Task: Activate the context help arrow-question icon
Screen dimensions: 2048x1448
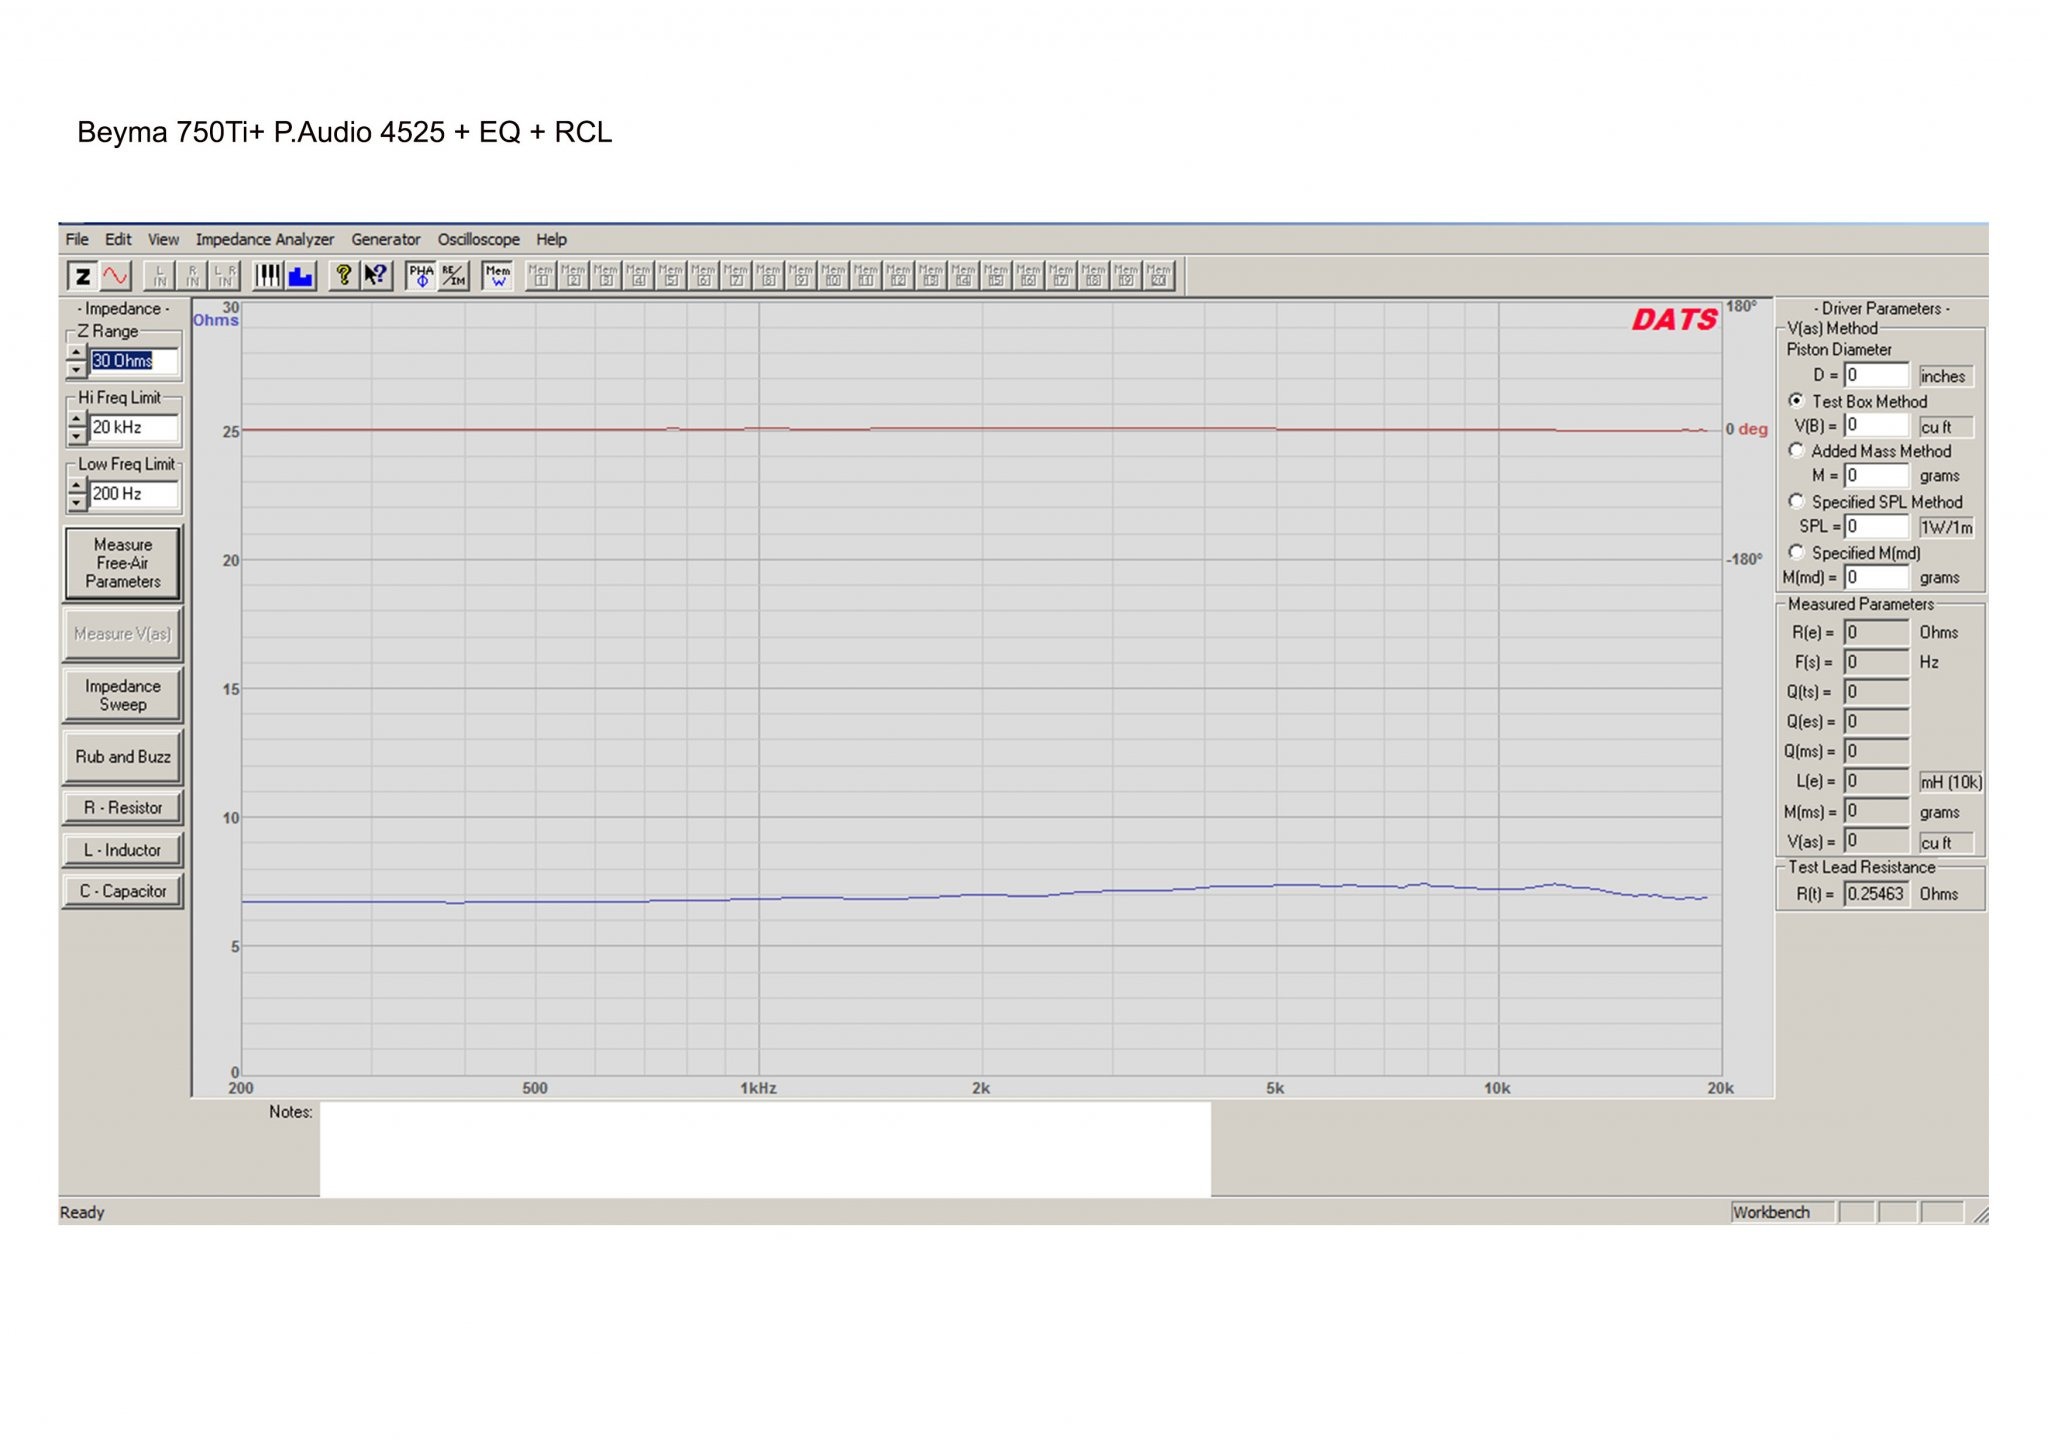Action: [x=376, y=276]
